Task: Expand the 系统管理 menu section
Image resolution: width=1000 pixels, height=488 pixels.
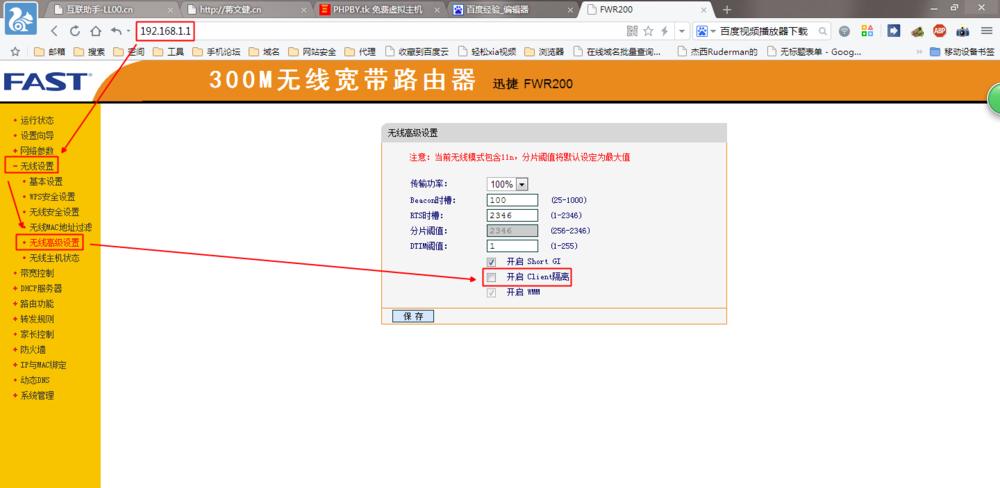Action: pyautogui.click(x=36, y=396)
